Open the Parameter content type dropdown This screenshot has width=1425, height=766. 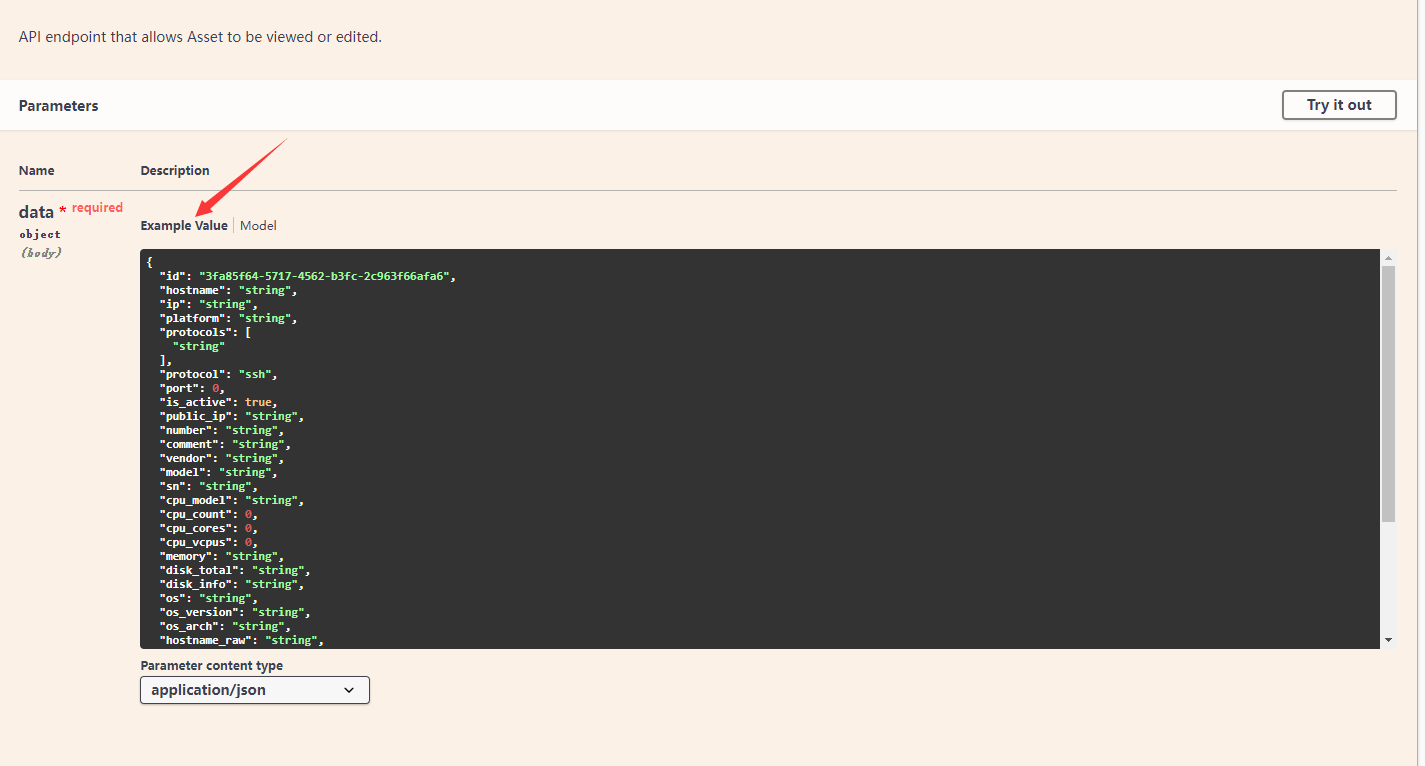pyautogui.click(x=255, y=690)
